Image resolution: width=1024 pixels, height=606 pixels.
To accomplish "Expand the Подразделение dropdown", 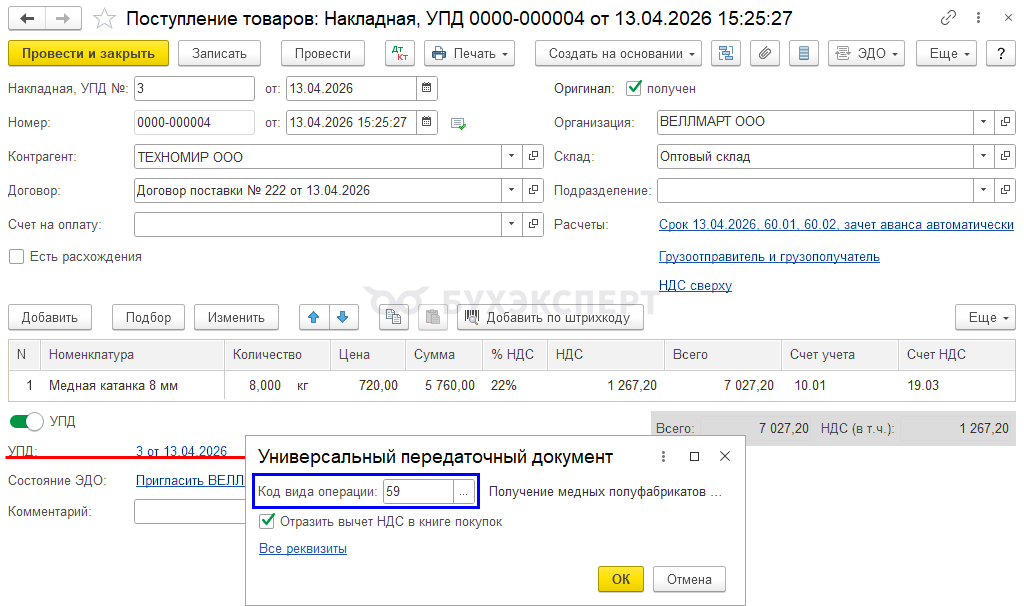I will click(x=984, y=190).
